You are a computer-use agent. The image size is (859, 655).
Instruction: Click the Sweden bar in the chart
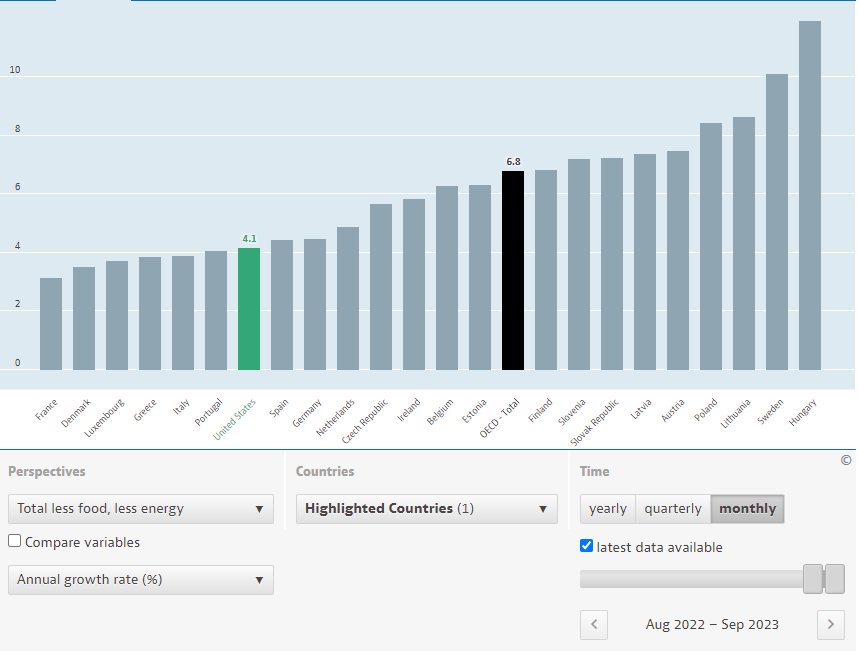(778, 223)
